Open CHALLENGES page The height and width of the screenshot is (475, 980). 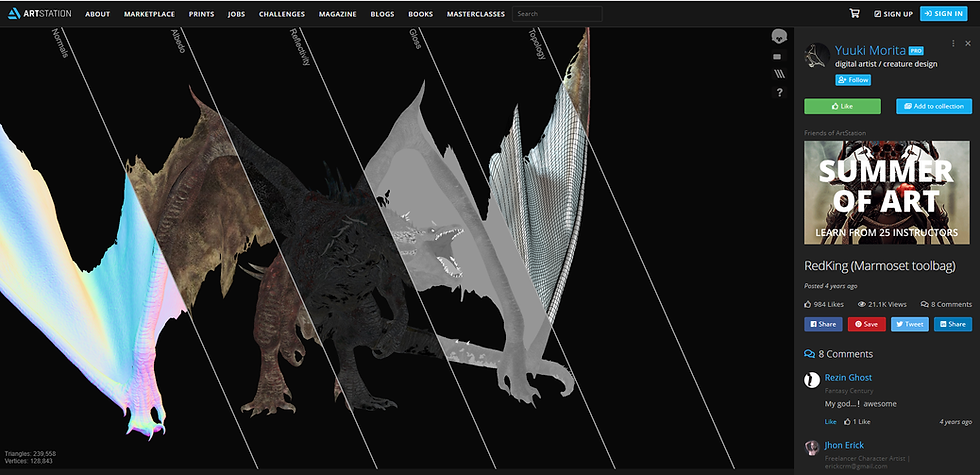point(282,14)
